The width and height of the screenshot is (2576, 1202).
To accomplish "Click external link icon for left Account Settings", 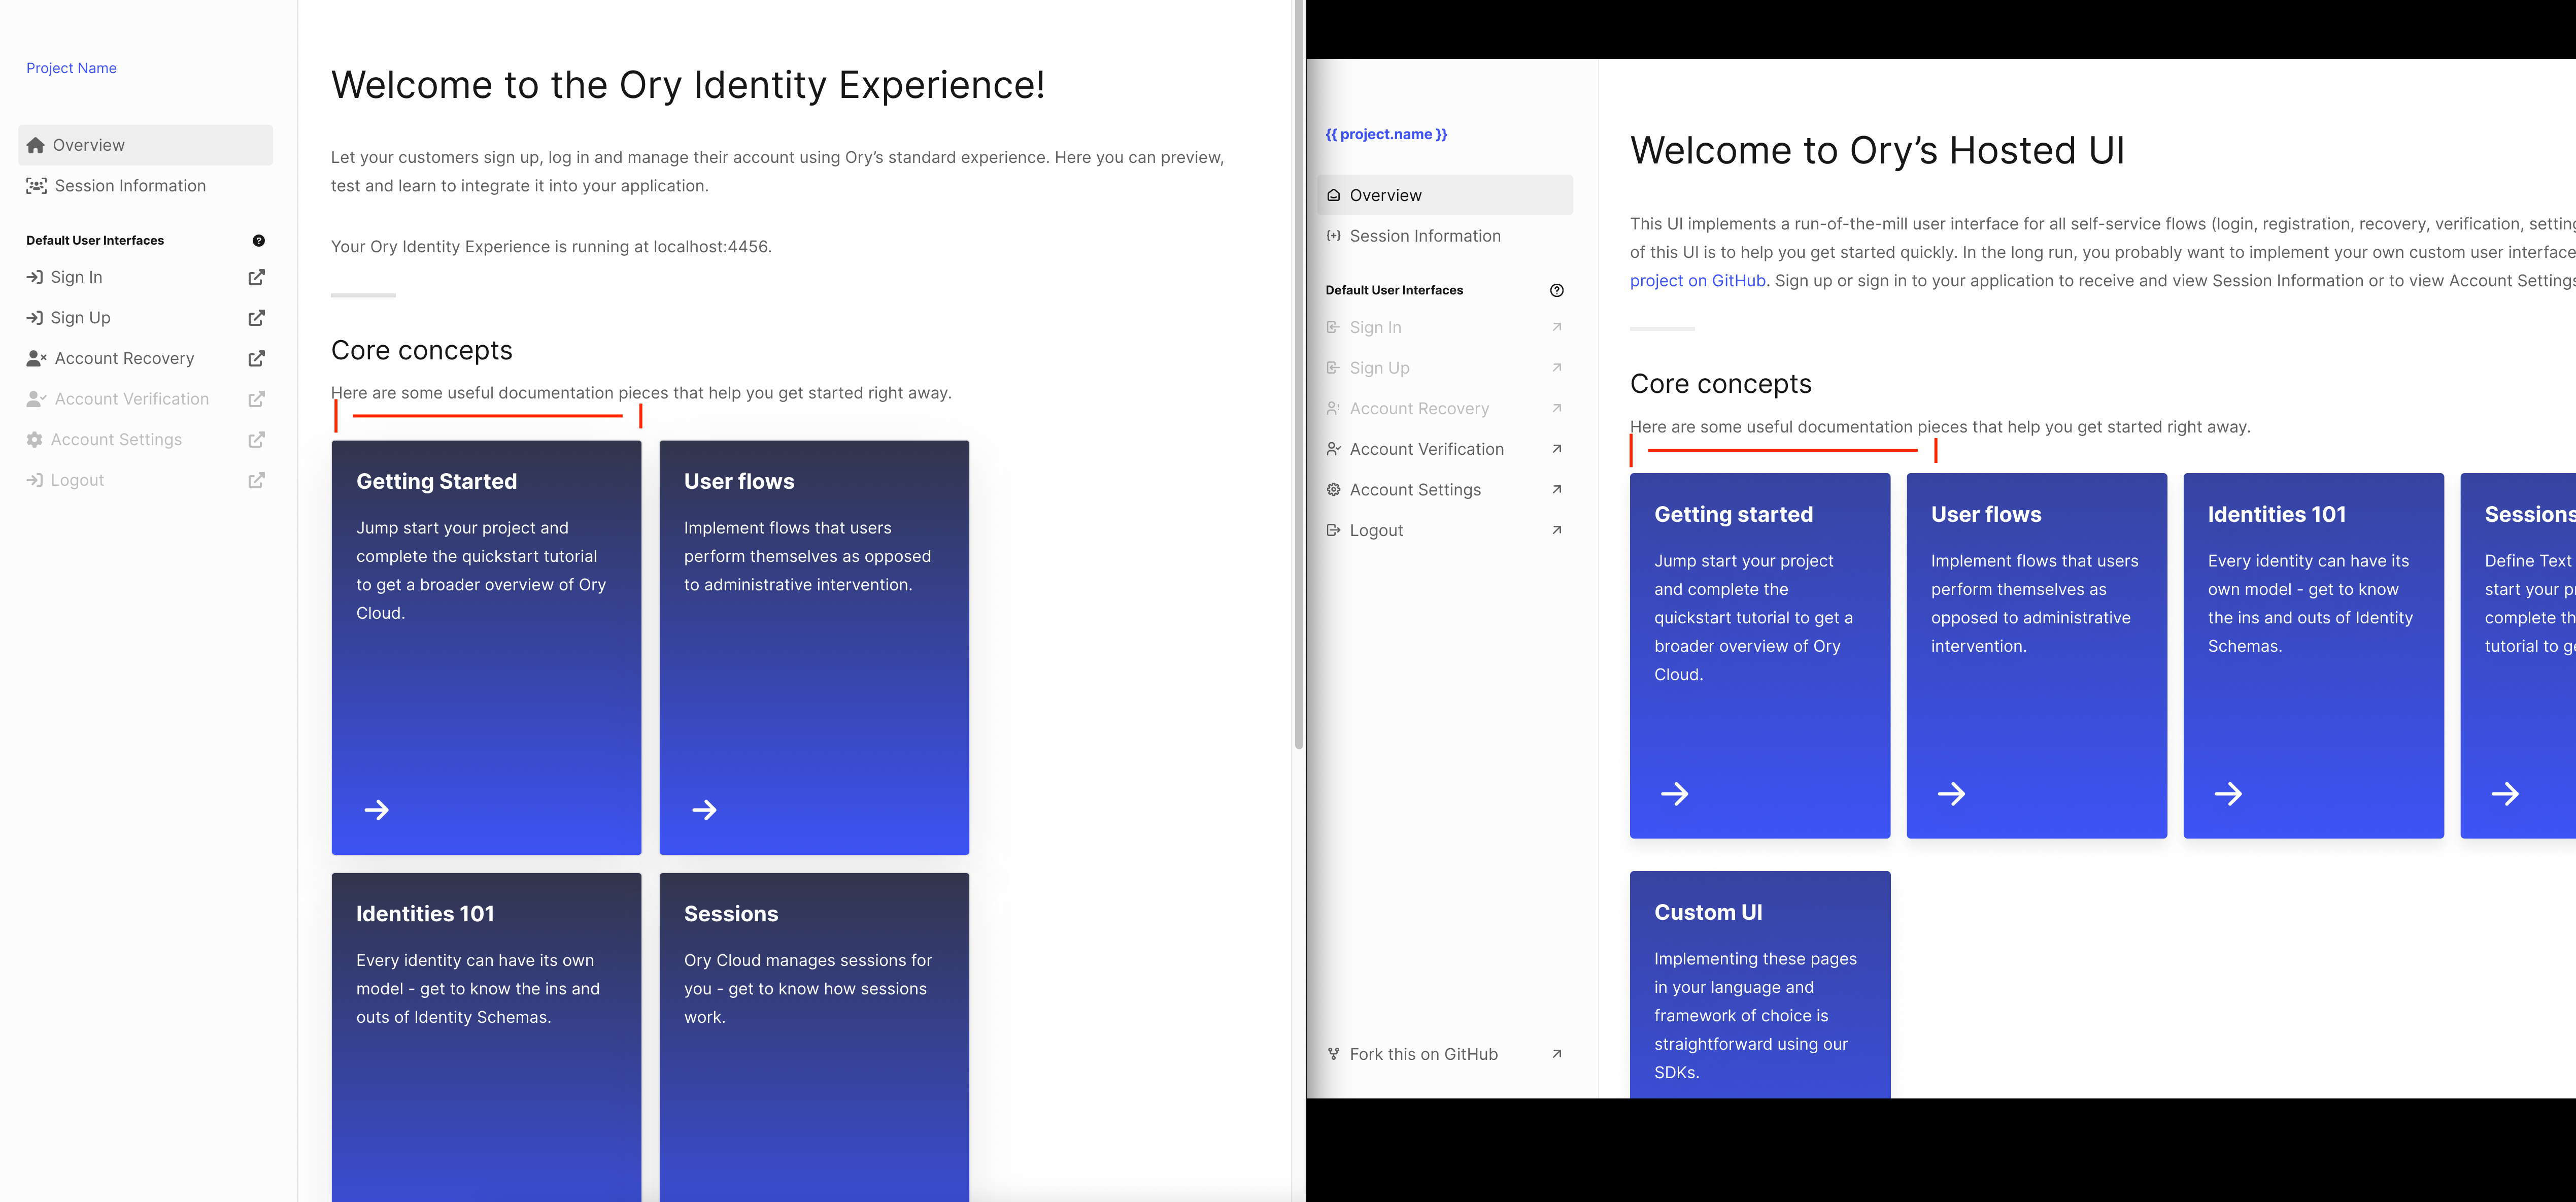I will [257, 440].
